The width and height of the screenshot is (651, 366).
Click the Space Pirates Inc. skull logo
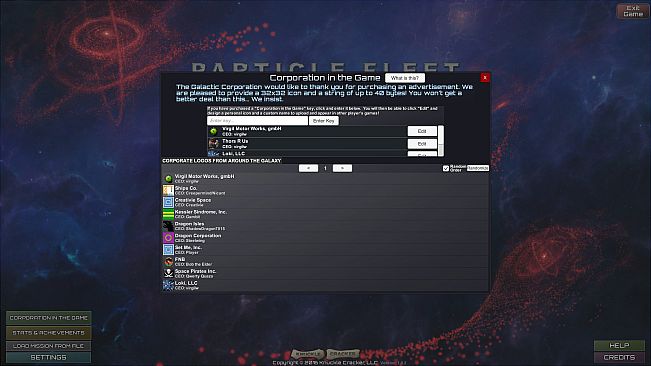(168, 273)
